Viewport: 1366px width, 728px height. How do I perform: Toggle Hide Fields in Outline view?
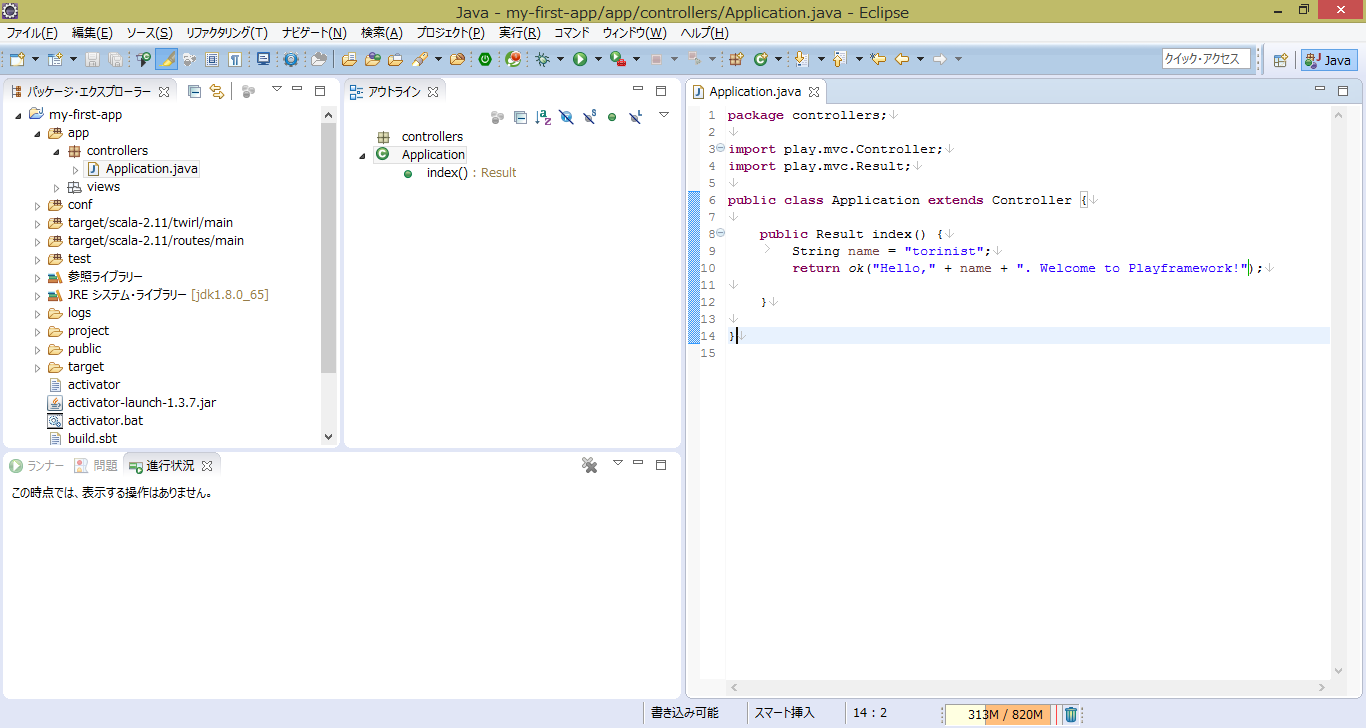click(x=566, y=117)
